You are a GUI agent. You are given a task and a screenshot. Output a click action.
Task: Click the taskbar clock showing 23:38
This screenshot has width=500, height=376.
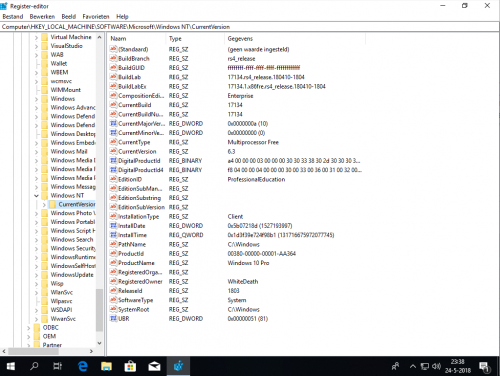(x=458, y=366)
